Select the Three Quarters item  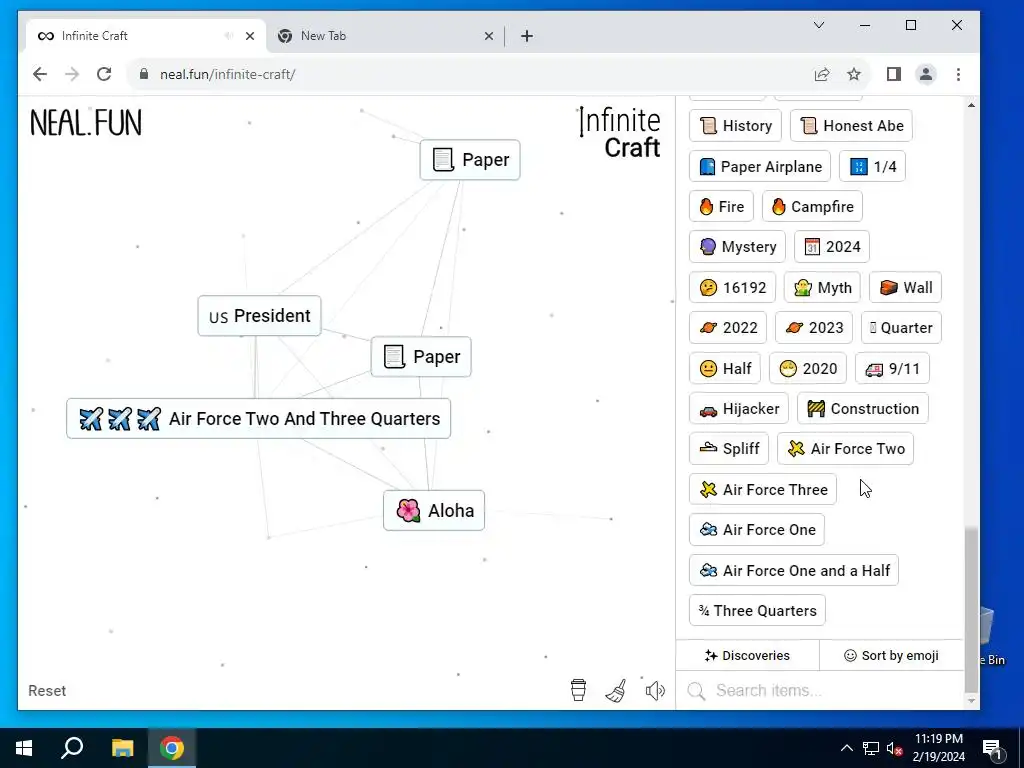[758, 611]
